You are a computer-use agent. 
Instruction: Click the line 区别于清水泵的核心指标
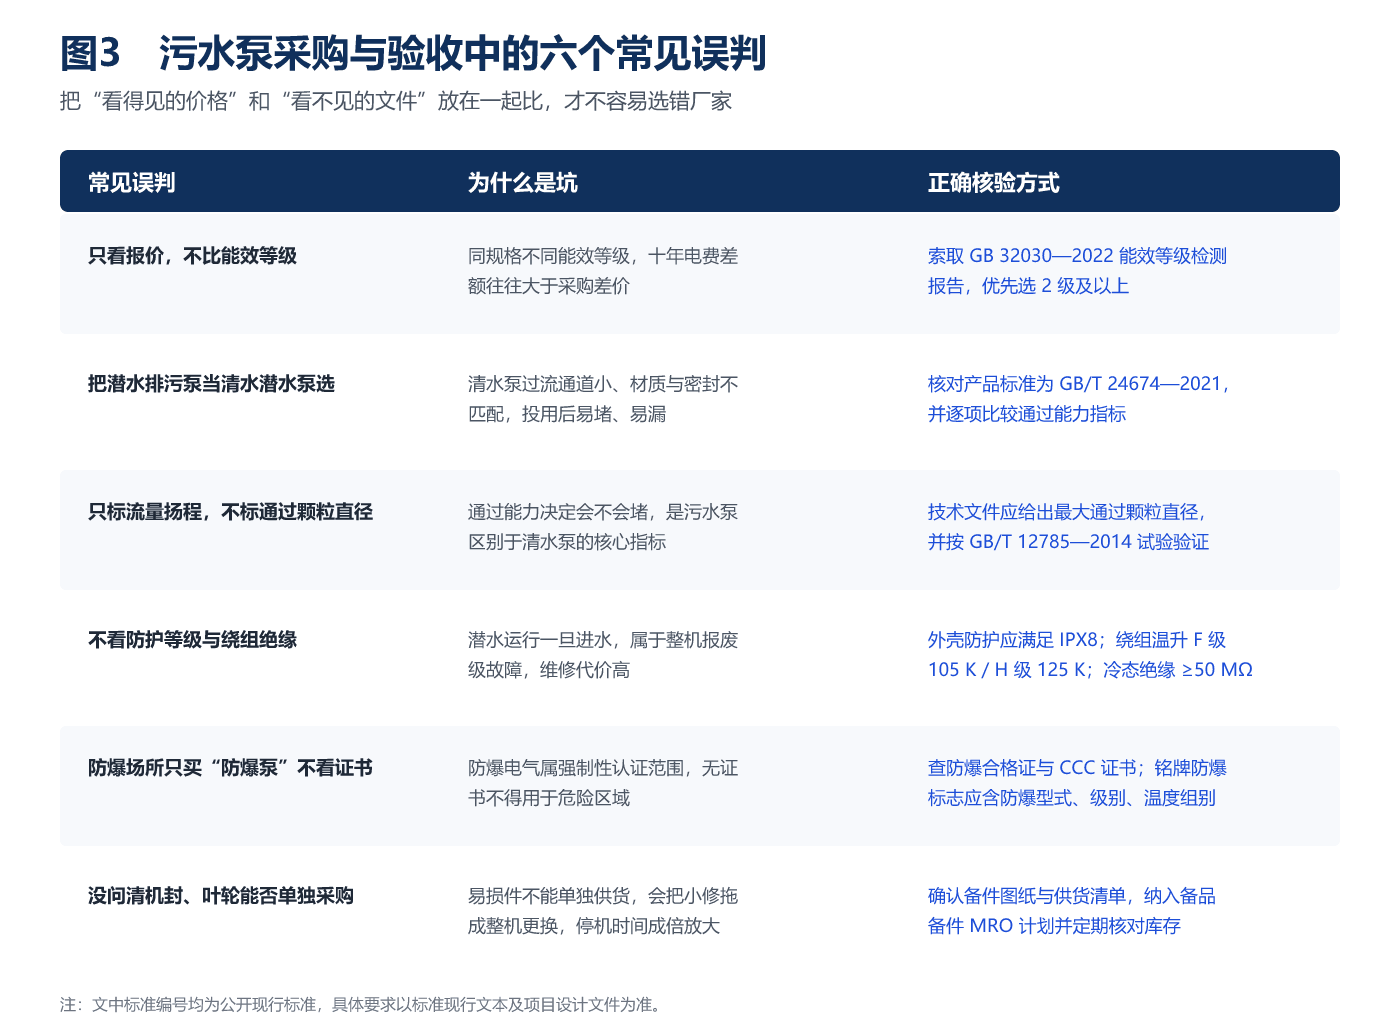pos(567,542)
